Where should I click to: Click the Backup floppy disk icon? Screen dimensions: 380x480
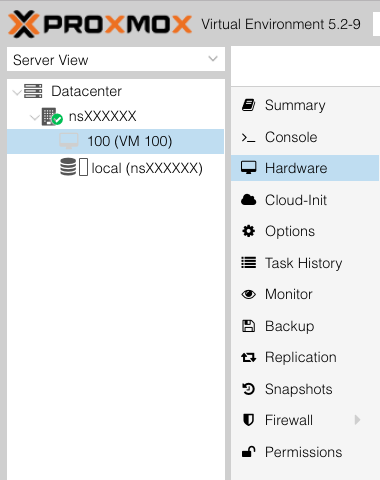(248, 326)
